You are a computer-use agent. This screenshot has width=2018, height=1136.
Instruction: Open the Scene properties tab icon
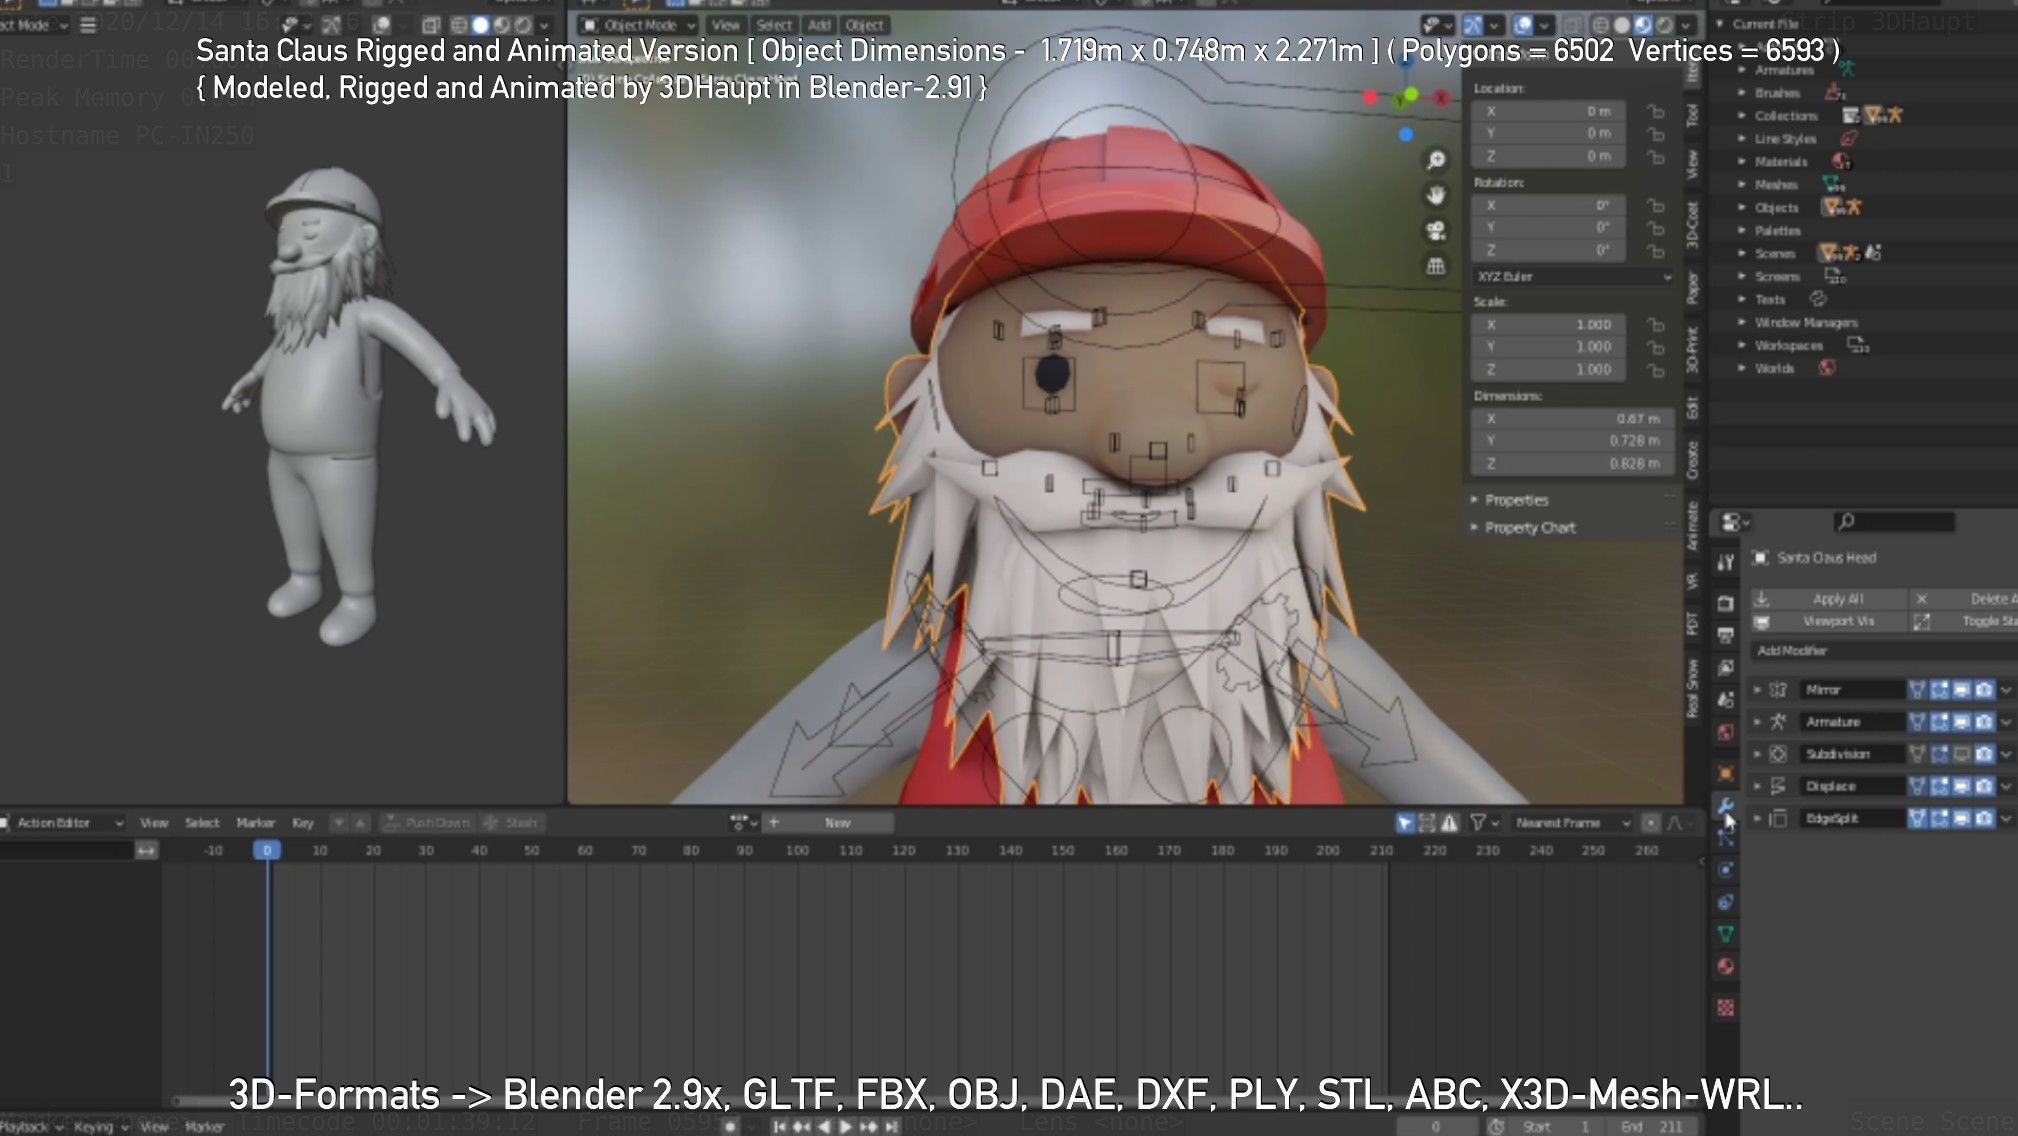click(1725, 700)
